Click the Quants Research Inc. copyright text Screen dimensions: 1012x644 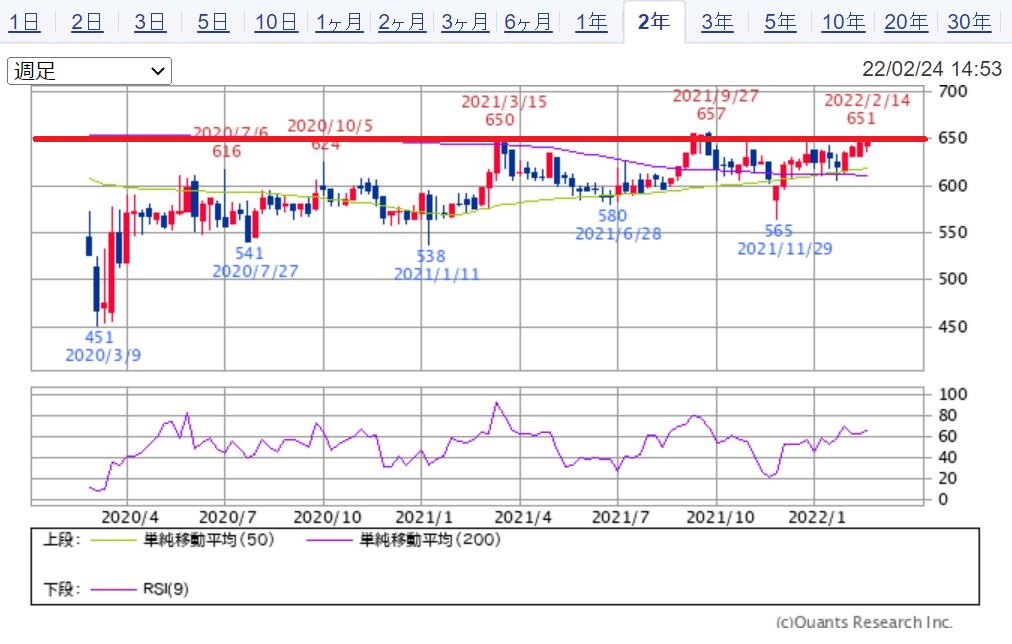tap(864, 622)
